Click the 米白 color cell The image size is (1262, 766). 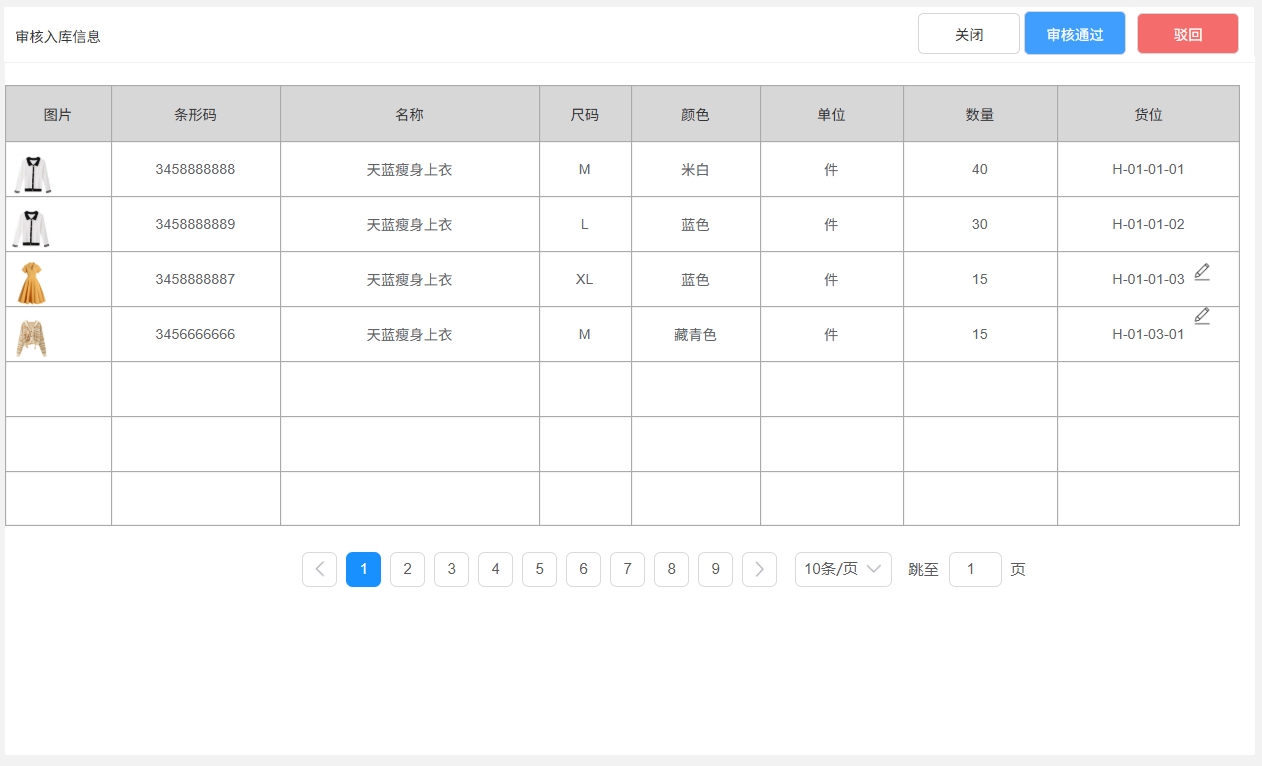point(695,169)
